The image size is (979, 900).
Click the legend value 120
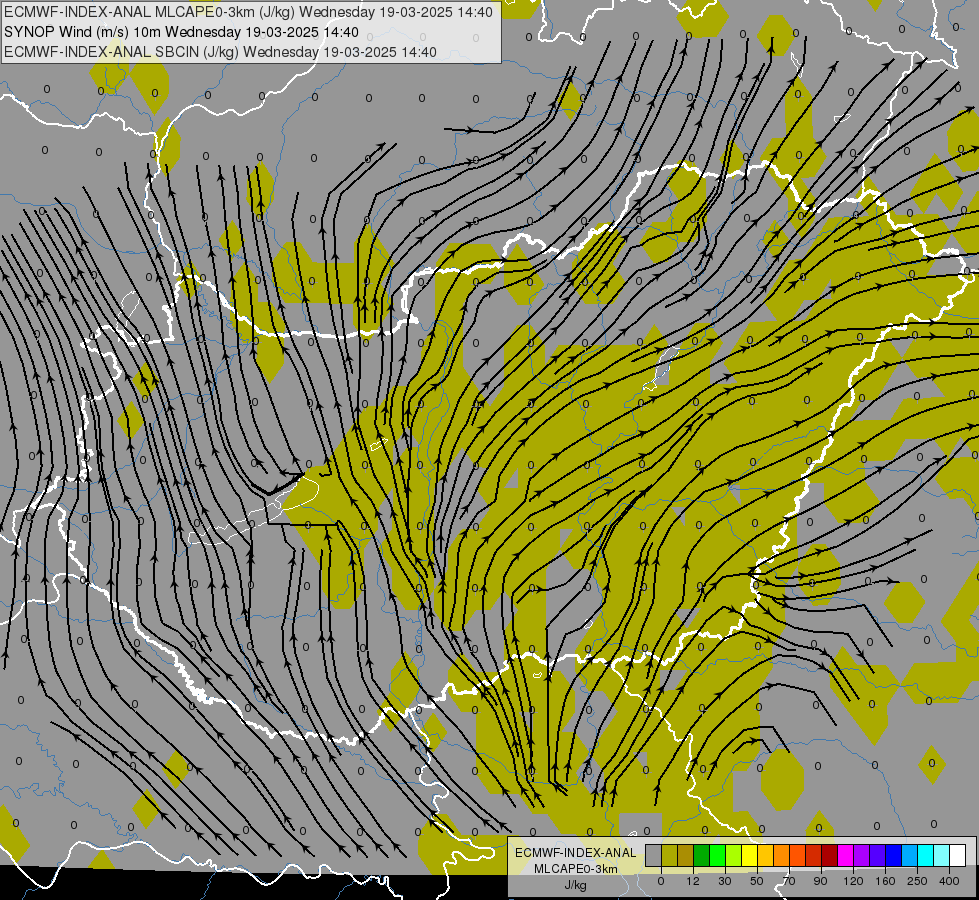click(x=854, y=881)
